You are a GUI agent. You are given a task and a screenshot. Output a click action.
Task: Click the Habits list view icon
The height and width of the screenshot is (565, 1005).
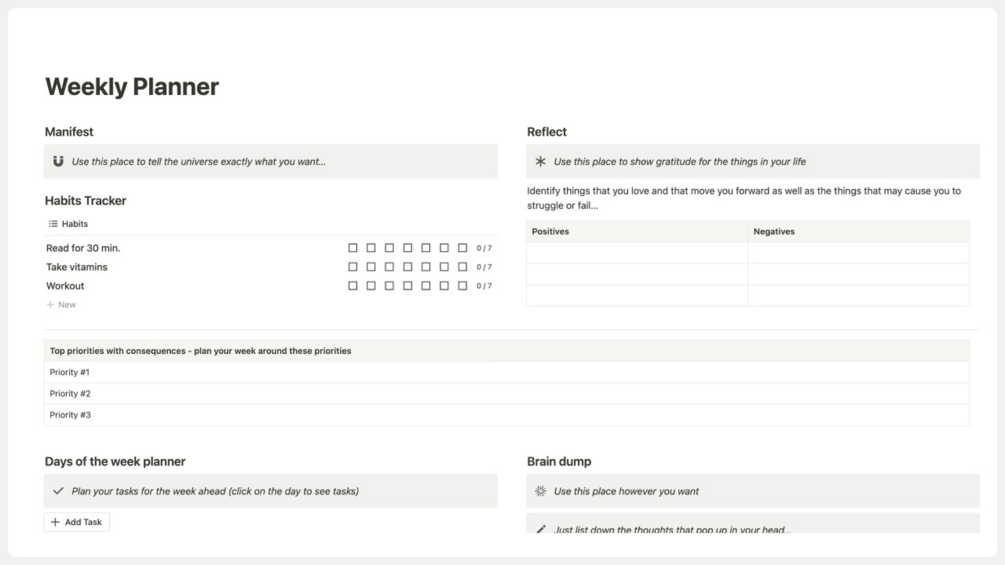coord(53,224)
